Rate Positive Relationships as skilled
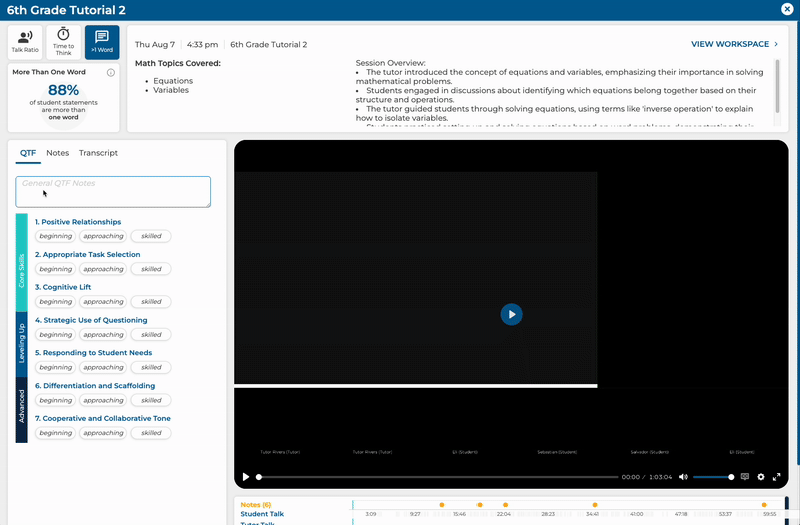 [151, 236]
